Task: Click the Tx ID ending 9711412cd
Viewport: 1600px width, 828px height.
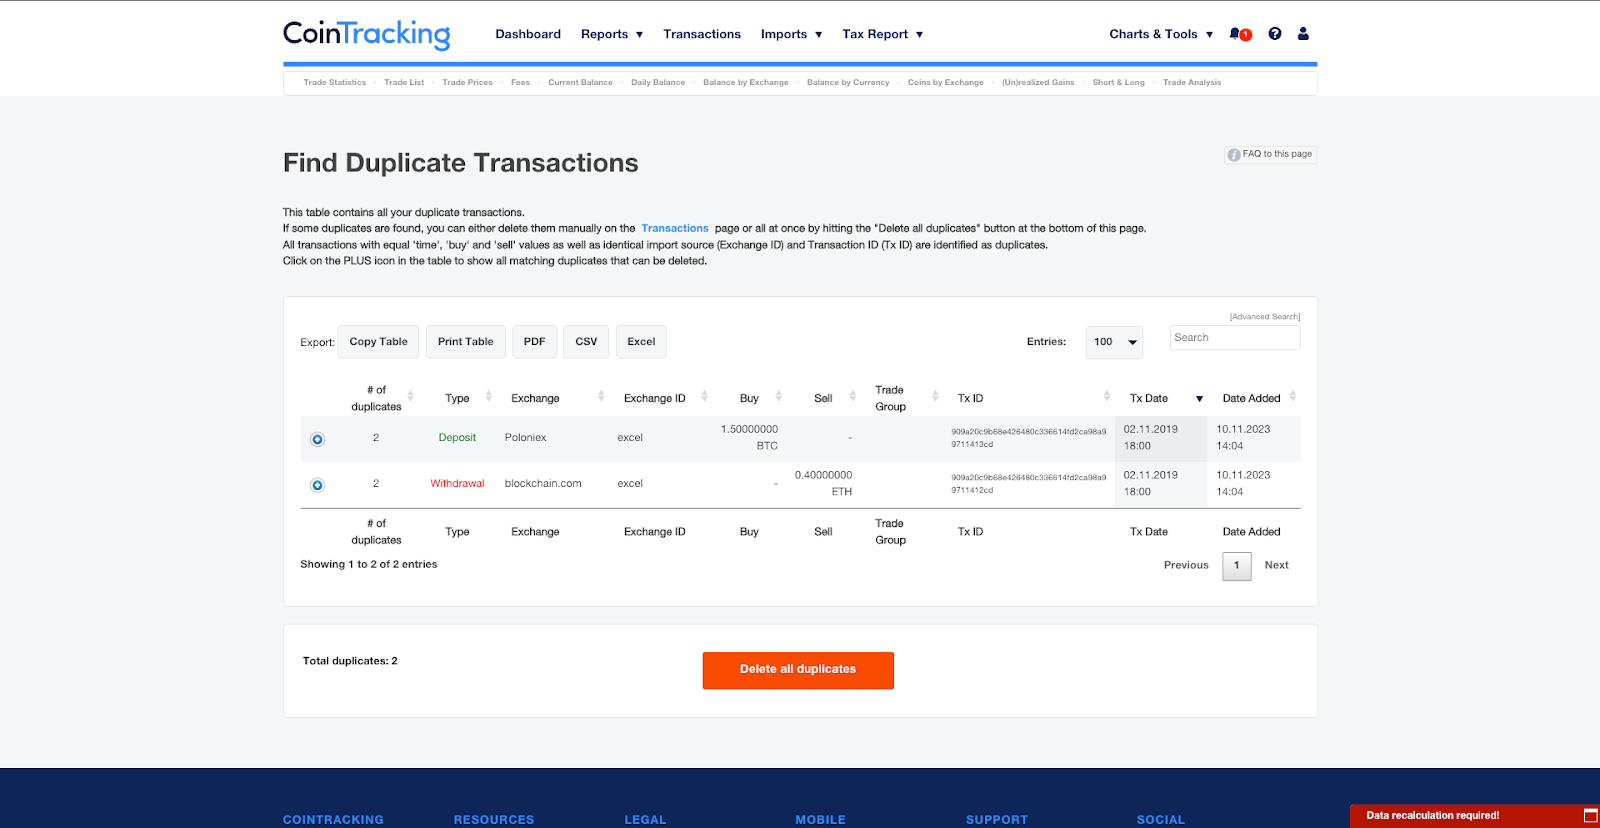Action: pyautogui.click(x=1028, y=484)
